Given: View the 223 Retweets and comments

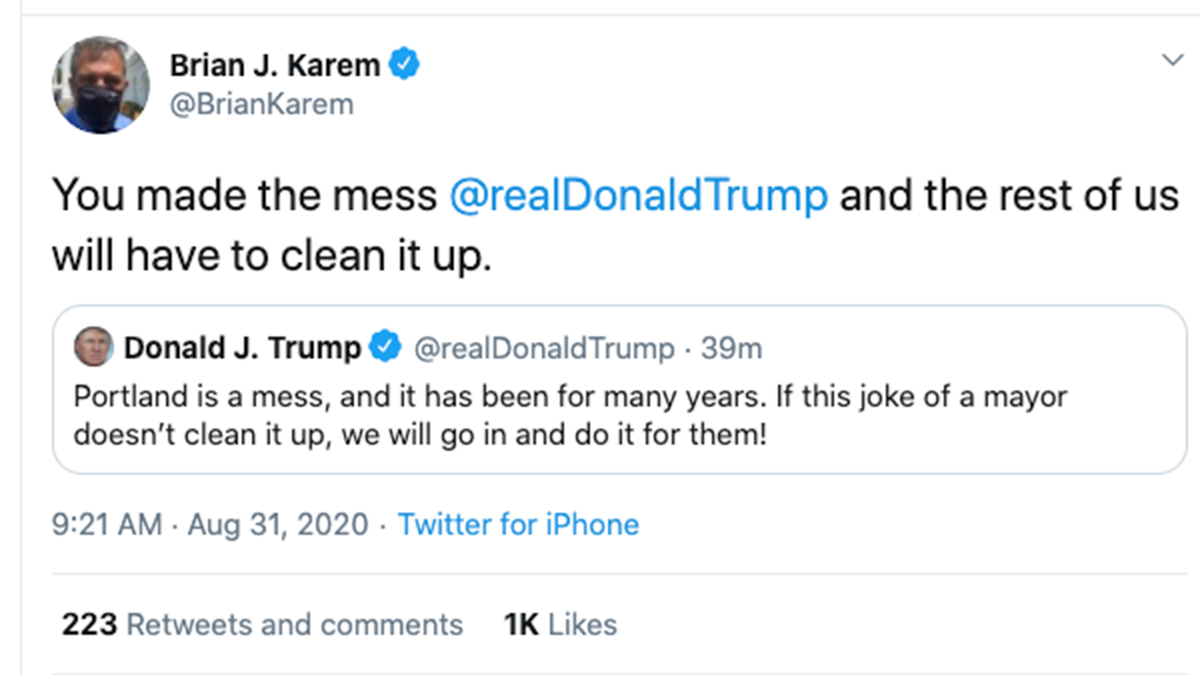Looking at the screenshot, I should point(262,625).
